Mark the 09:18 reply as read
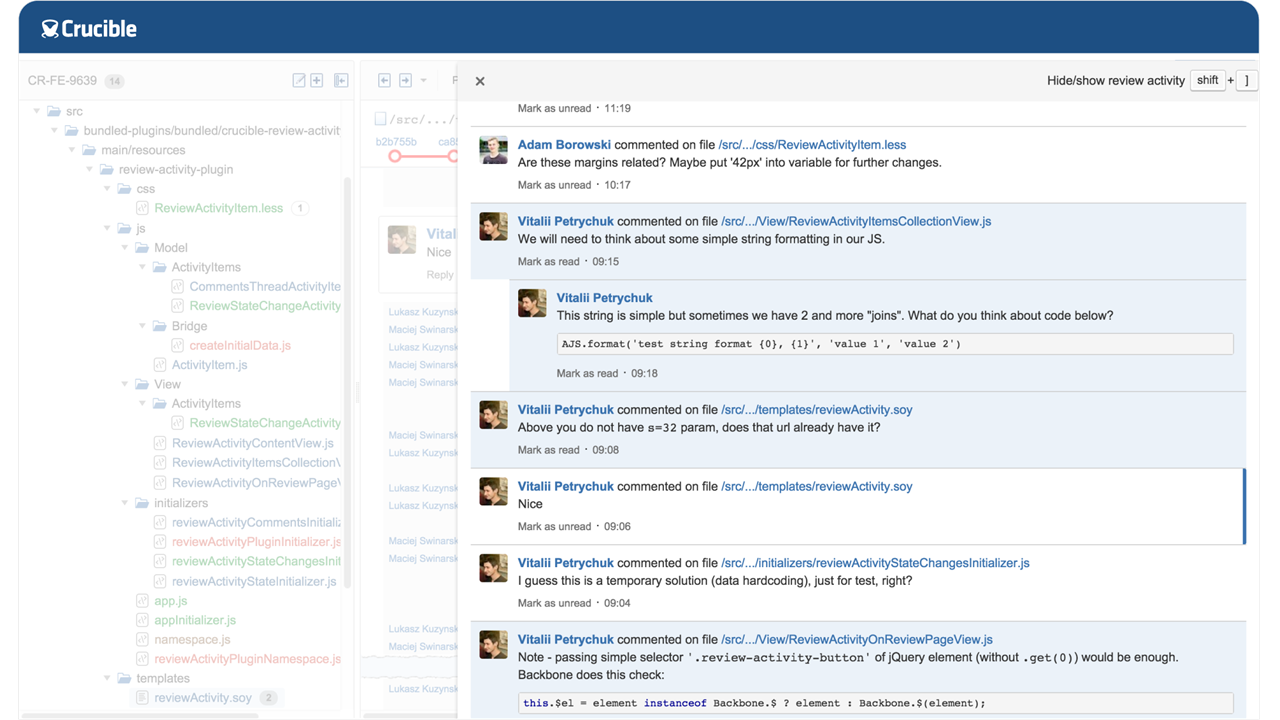1280x720 pixels. [587, 373]
